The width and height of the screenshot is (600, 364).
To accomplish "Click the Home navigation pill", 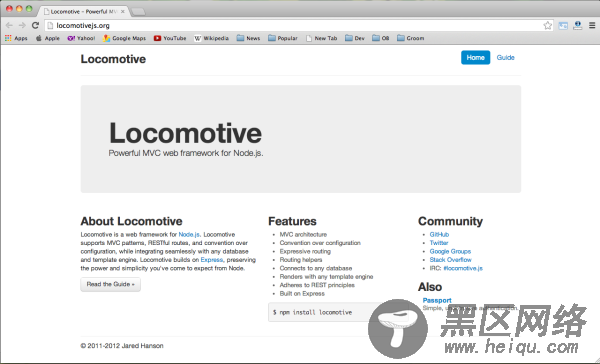I will 475,57.
